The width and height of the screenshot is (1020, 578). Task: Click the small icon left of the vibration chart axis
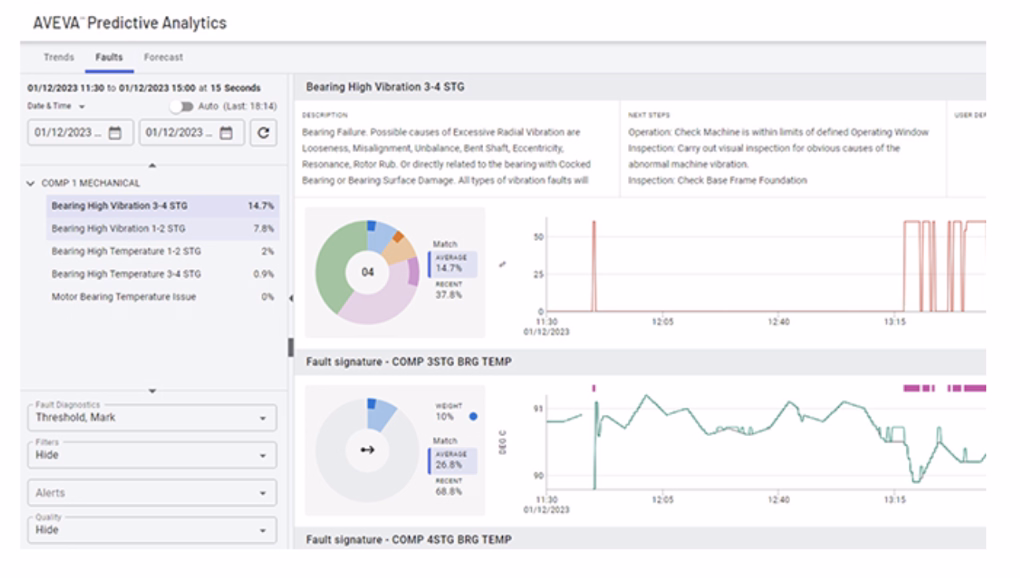(502, 265)
